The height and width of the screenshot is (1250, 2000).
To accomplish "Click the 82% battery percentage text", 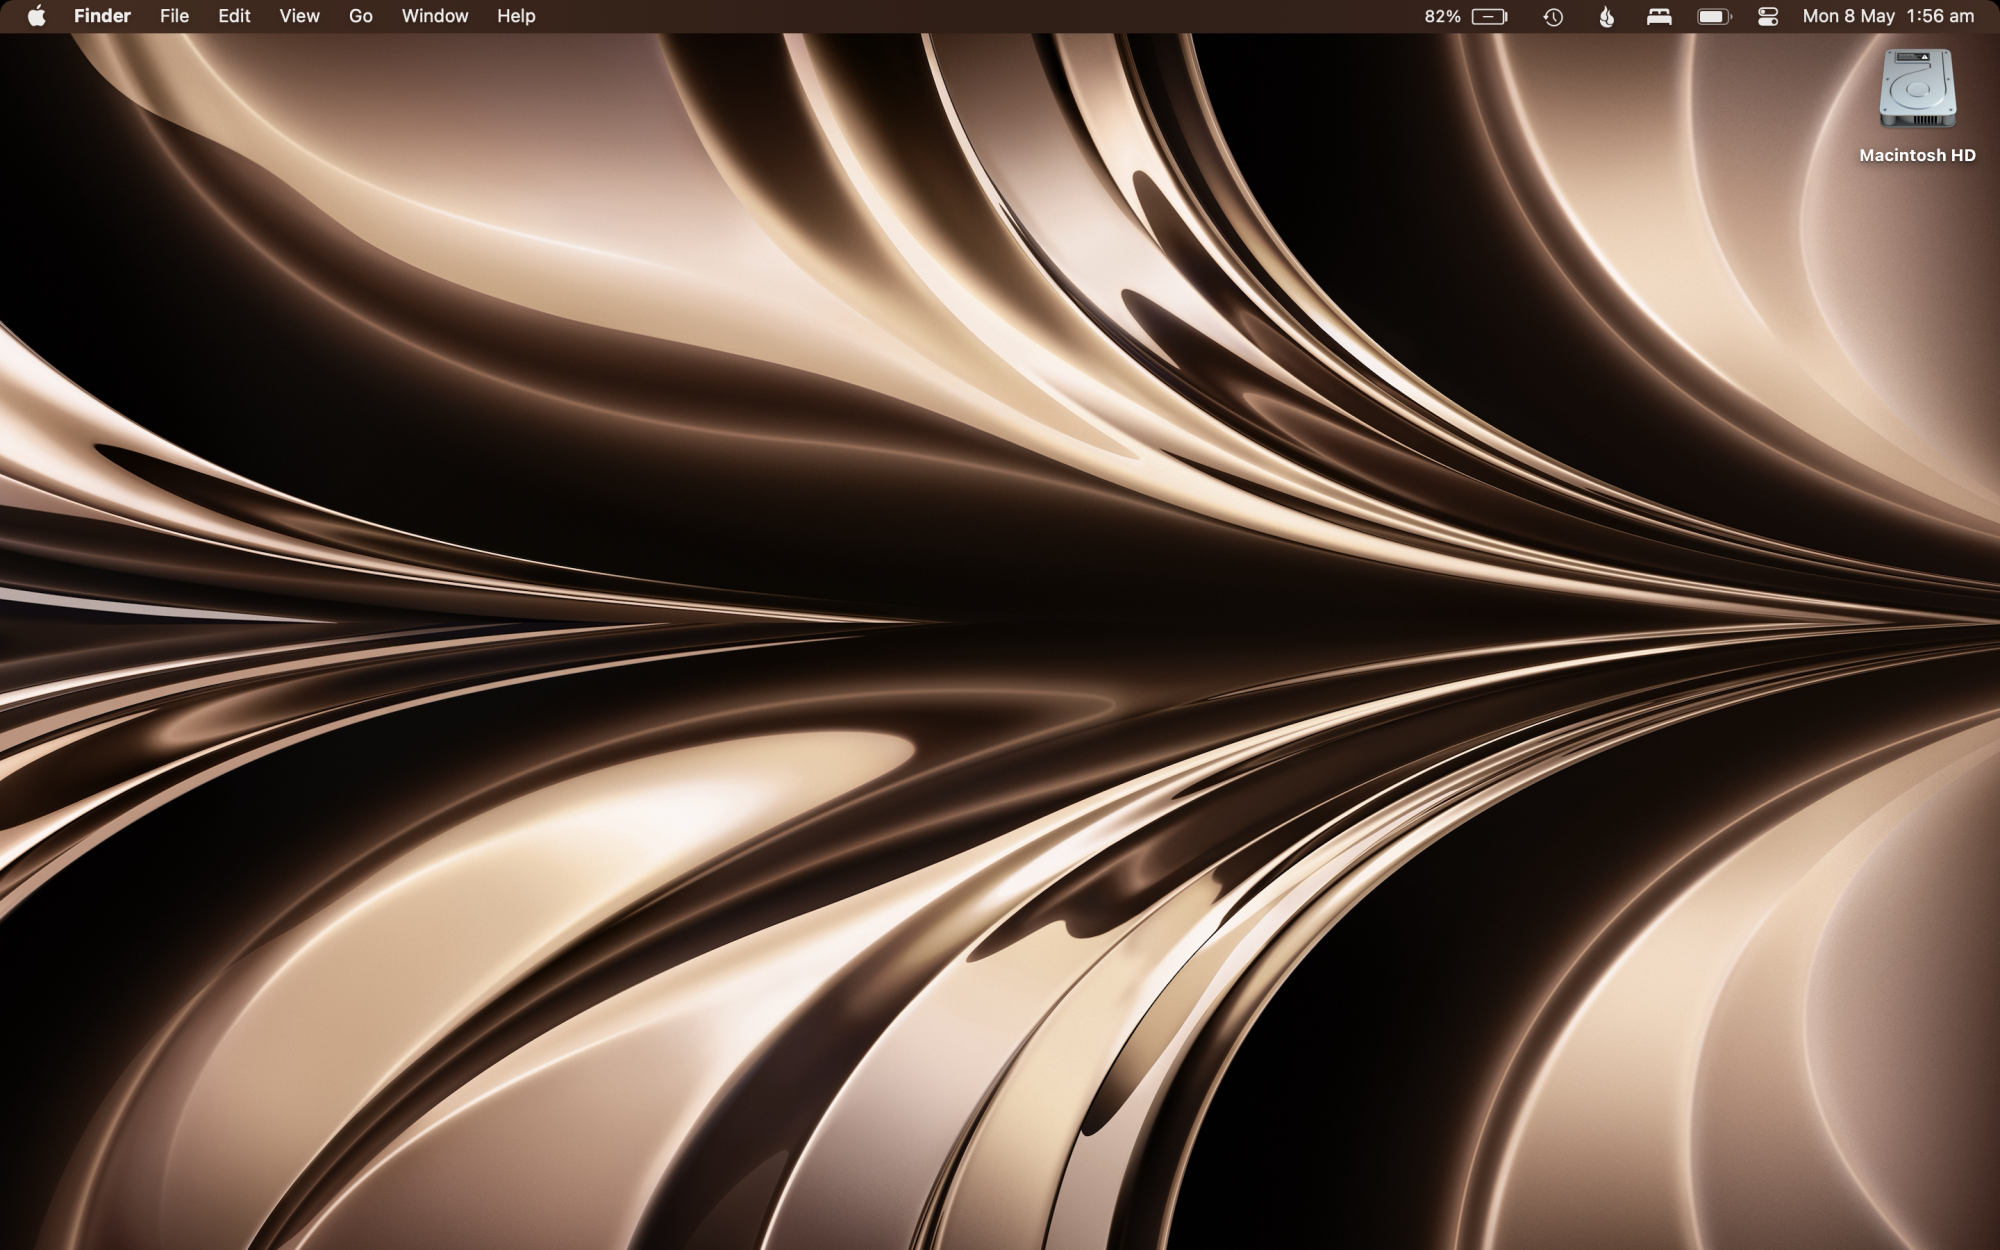I will (x=1442, y=16).
